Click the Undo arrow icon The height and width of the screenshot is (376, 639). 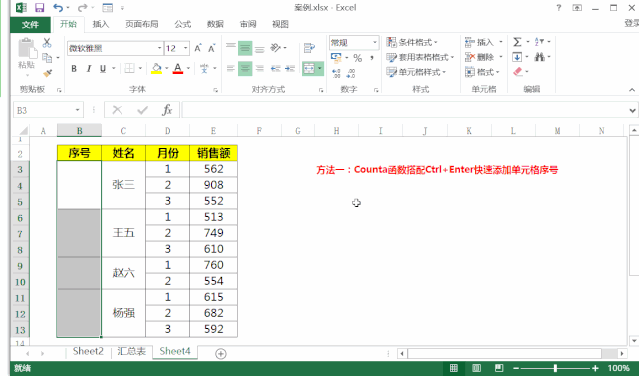pos(58,7)
